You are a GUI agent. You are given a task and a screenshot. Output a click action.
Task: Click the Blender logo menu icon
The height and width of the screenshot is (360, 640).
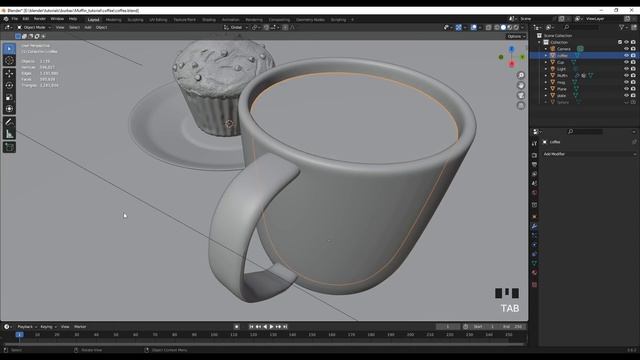[6, 19]
